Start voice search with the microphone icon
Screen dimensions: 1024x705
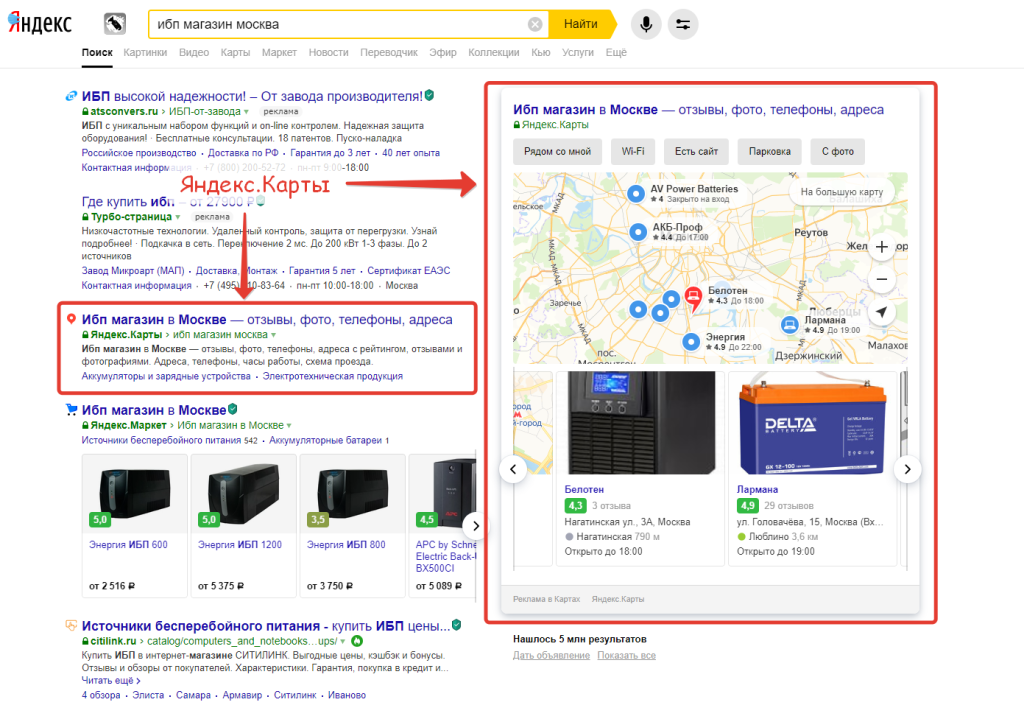coord(646,24)
